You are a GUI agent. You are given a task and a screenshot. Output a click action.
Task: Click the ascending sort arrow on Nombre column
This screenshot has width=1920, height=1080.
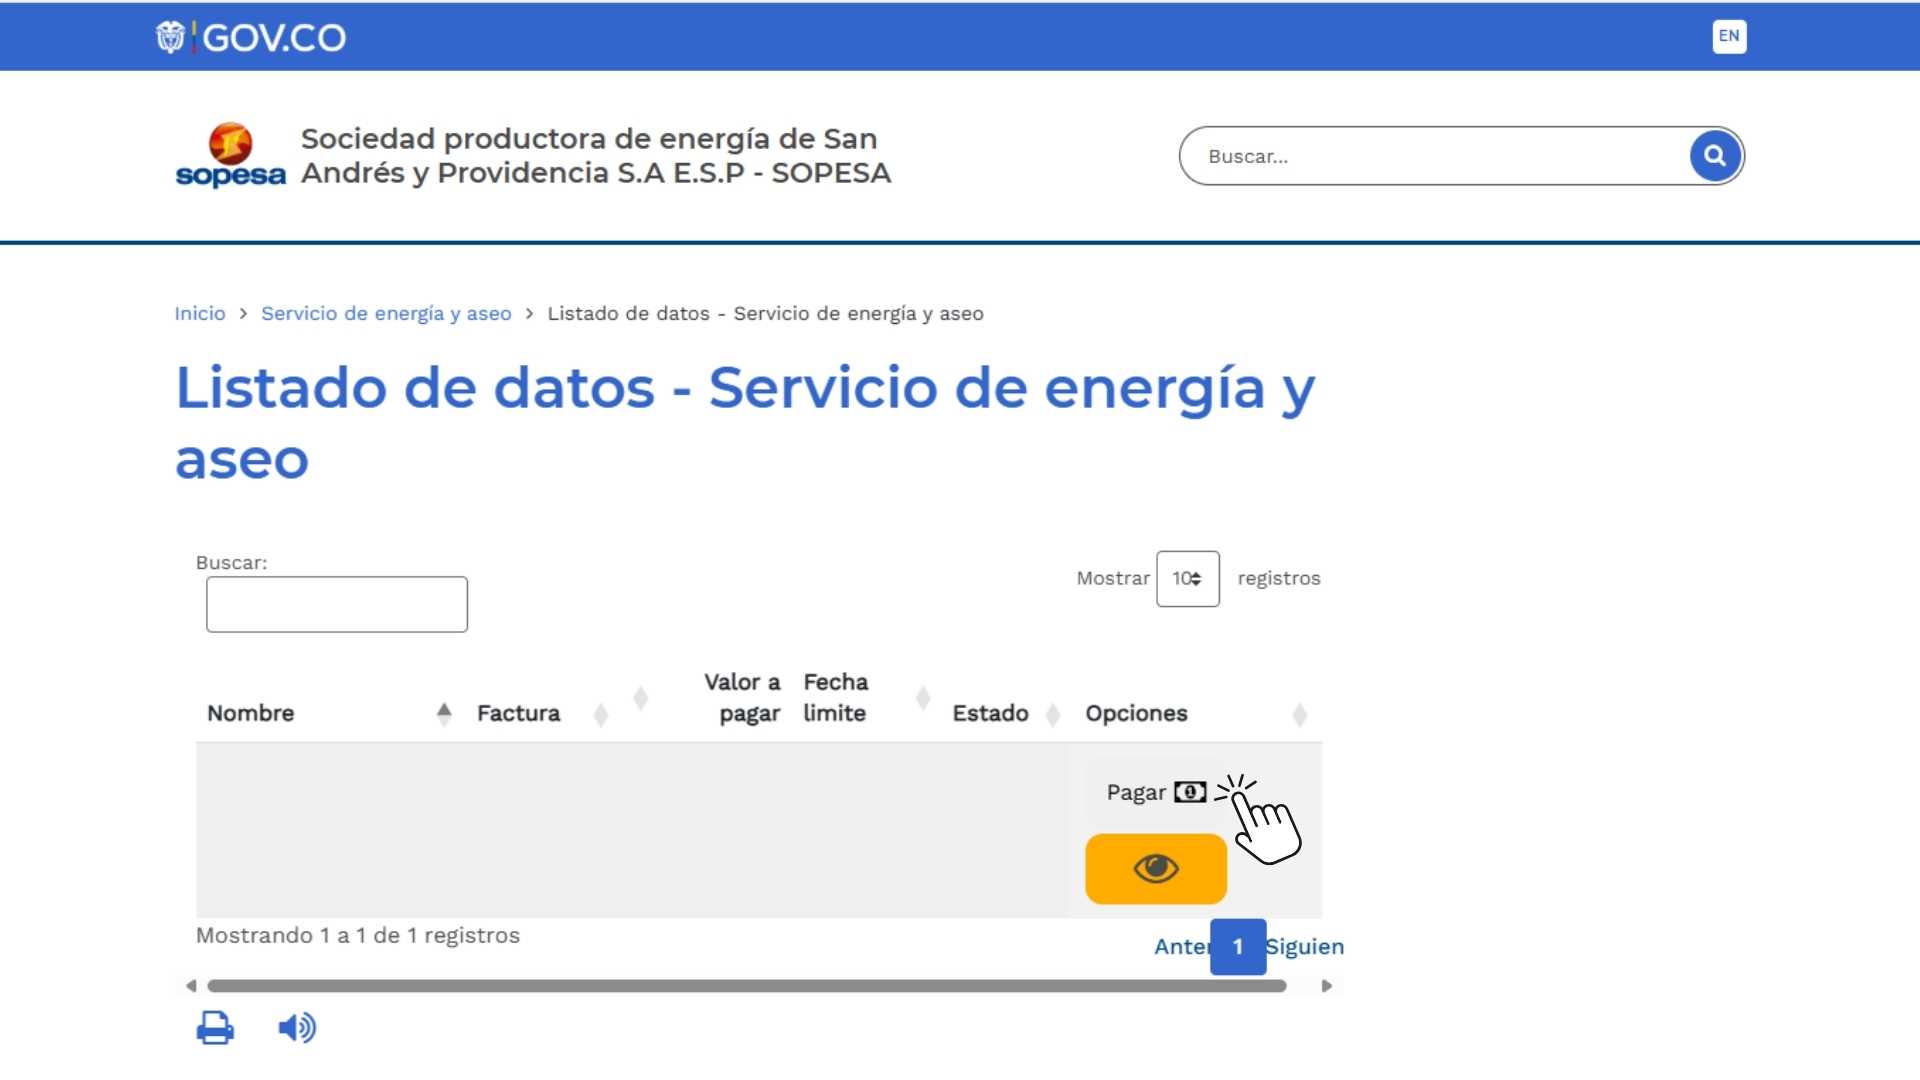click(445, 712)
